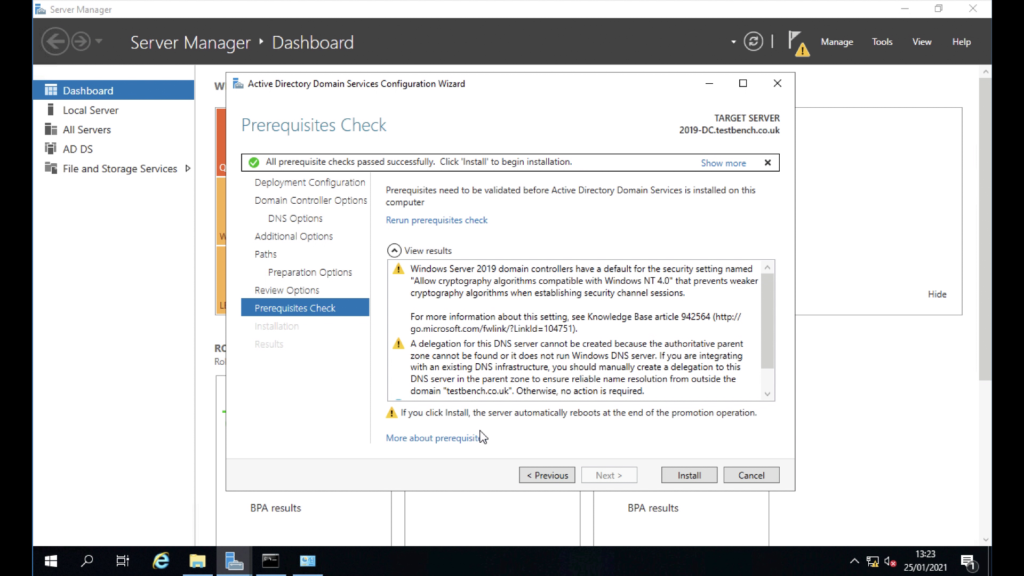
Task: Click the Install button
Action: point(689,475)
